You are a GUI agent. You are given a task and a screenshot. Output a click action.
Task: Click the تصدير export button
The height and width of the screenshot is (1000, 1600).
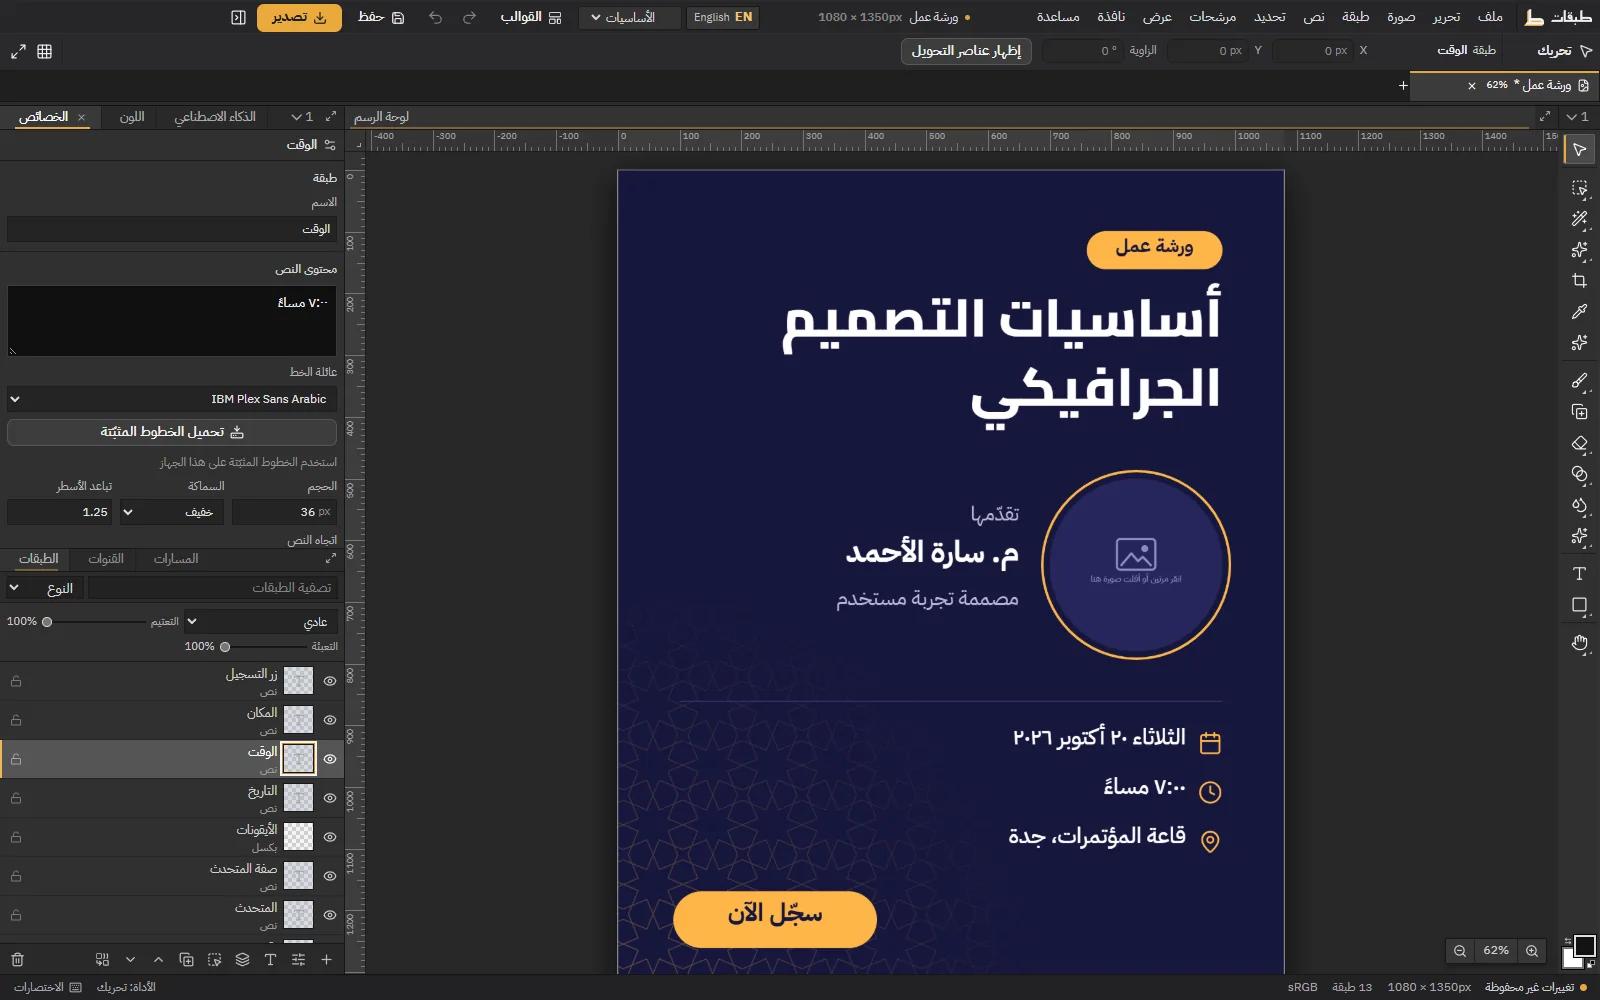(299, 17)
